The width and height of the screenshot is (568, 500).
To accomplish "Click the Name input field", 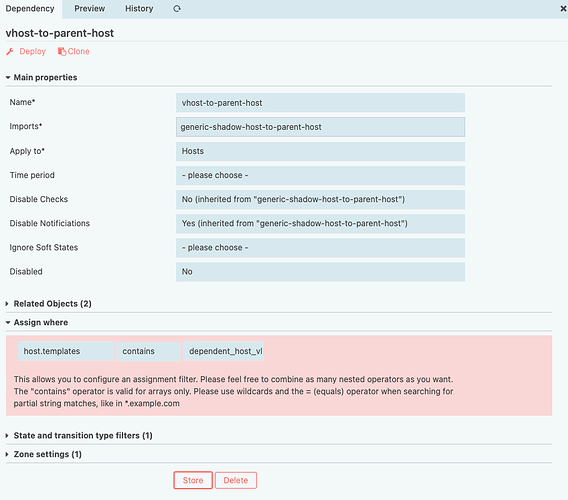I will [321, 103].
